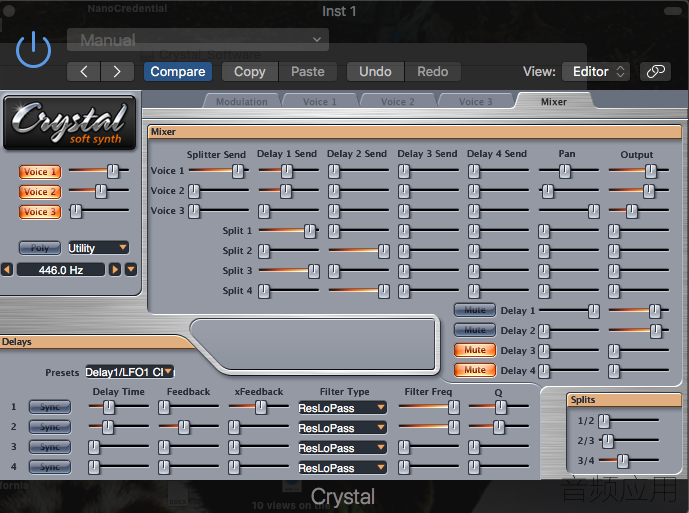Open Filter Type dropdown for delay 2

coord(342,428)
